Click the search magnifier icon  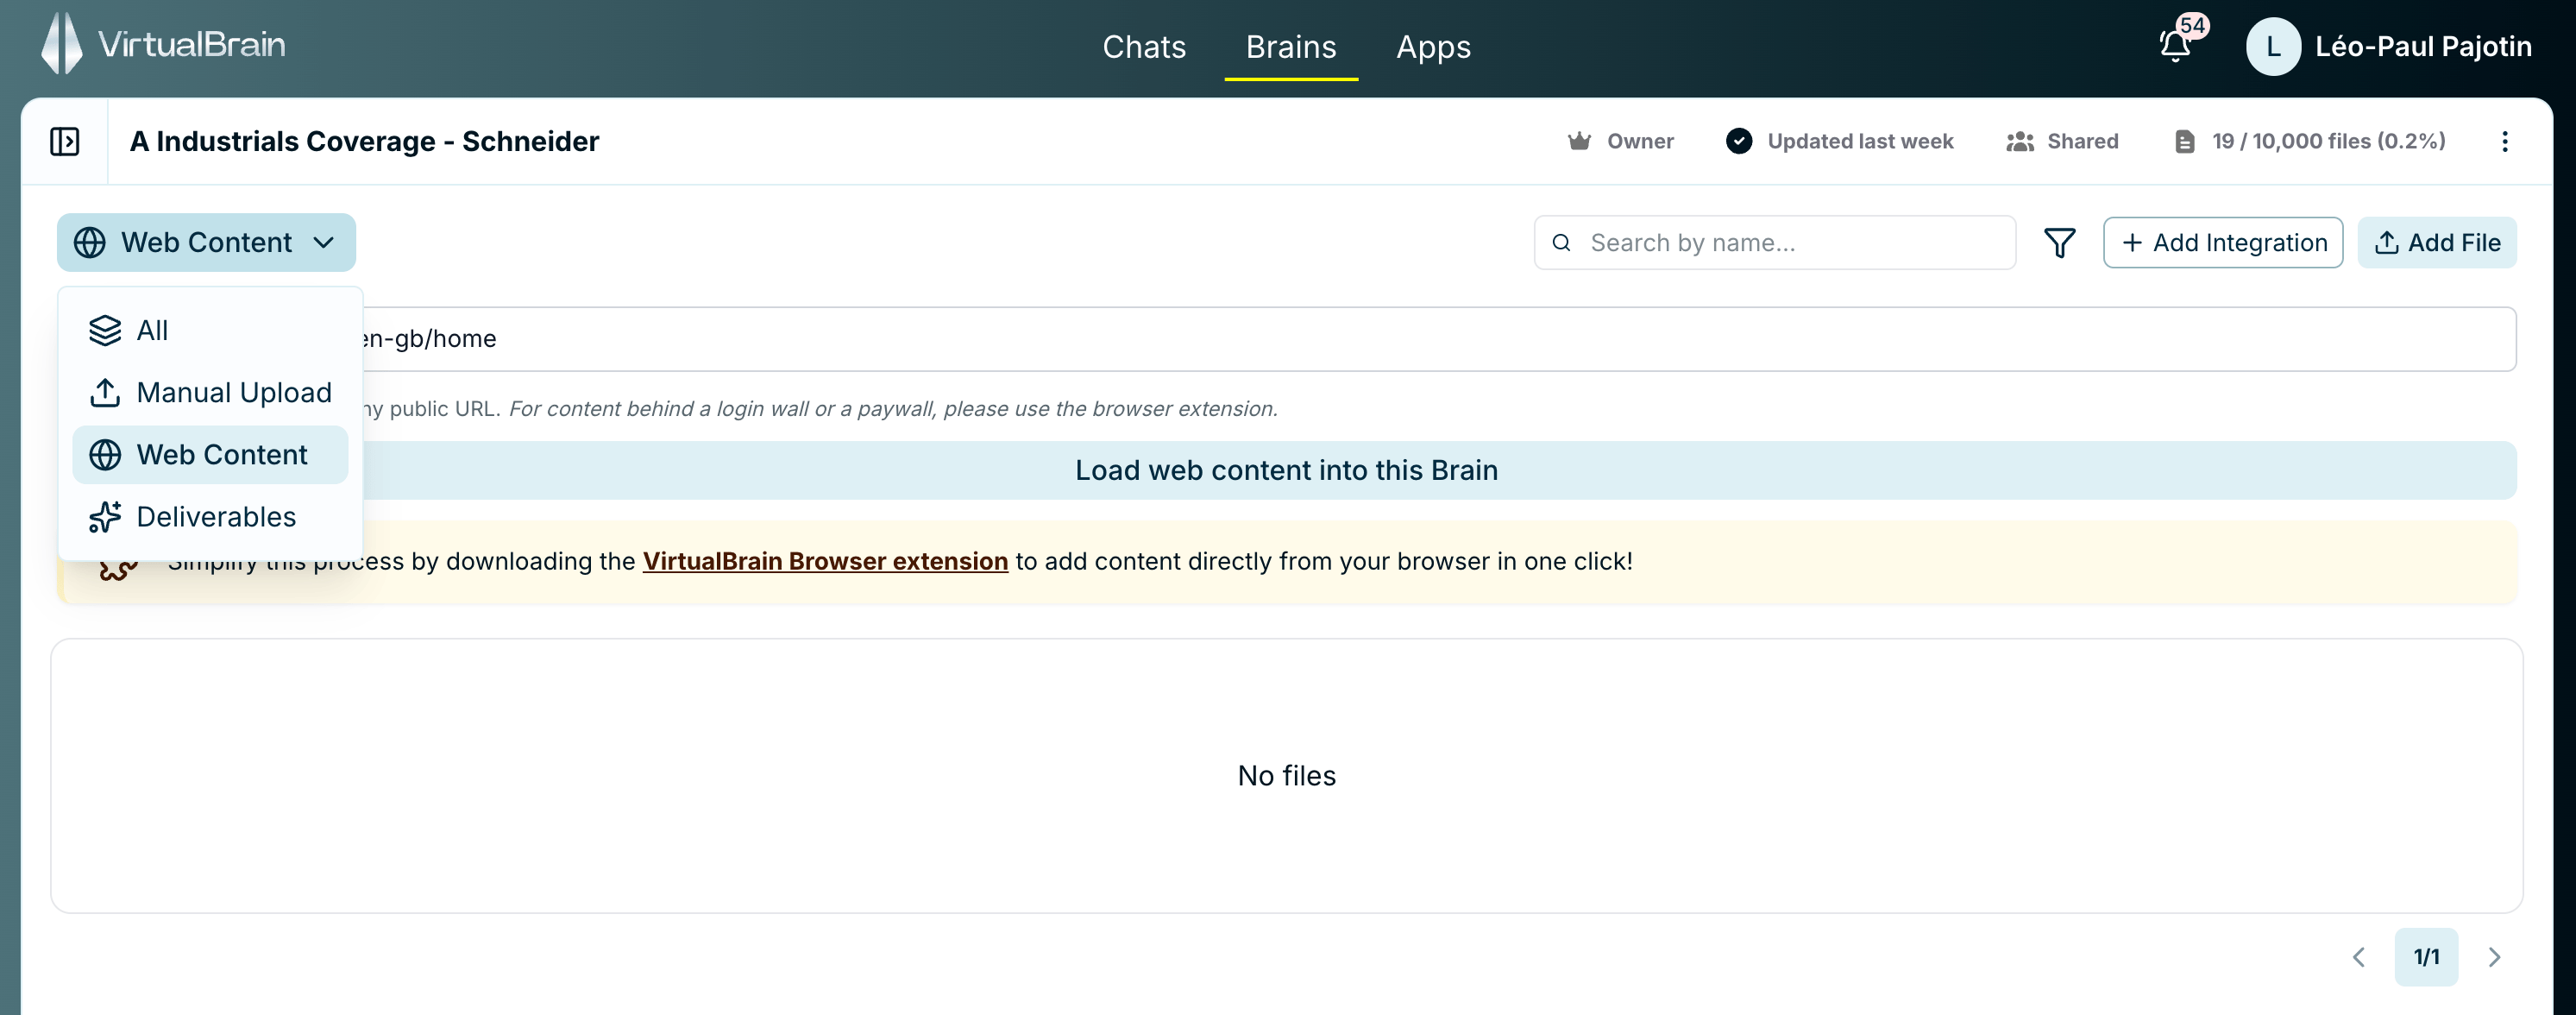[1561, 242]
